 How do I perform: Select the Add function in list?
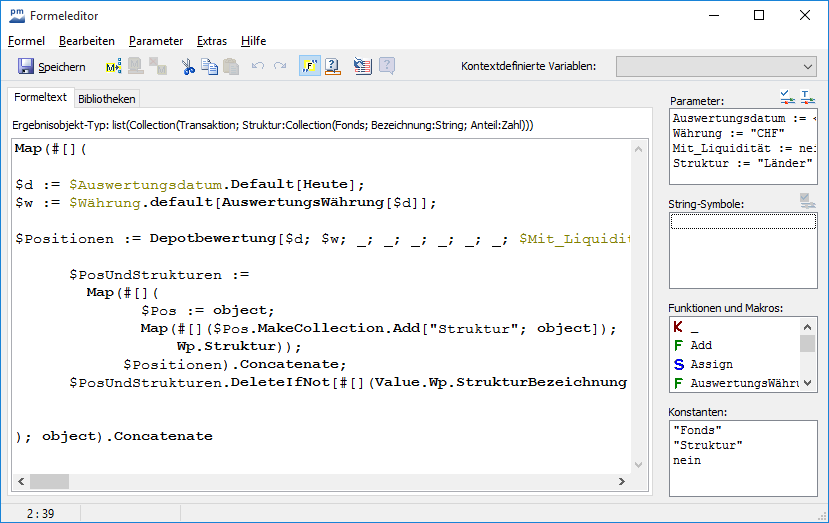(701, 345)
